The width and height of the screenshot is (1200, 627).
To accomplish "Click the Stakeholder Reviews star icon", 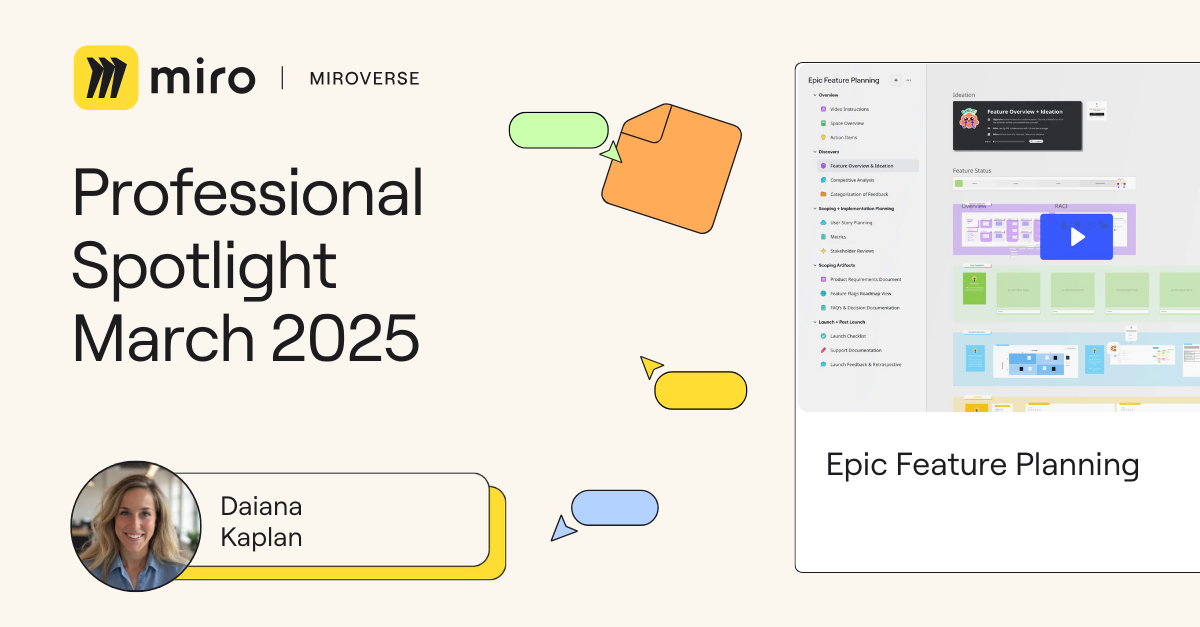I will (x=822, y=251).
